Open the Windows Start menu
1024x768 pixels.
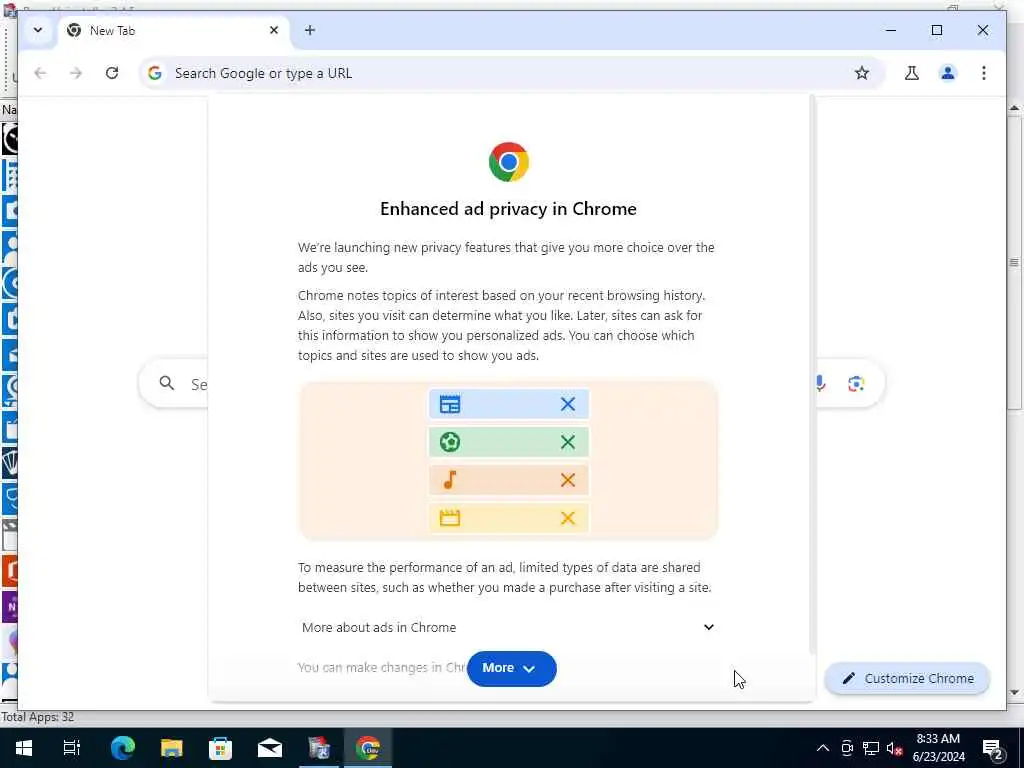coord(24,748)
